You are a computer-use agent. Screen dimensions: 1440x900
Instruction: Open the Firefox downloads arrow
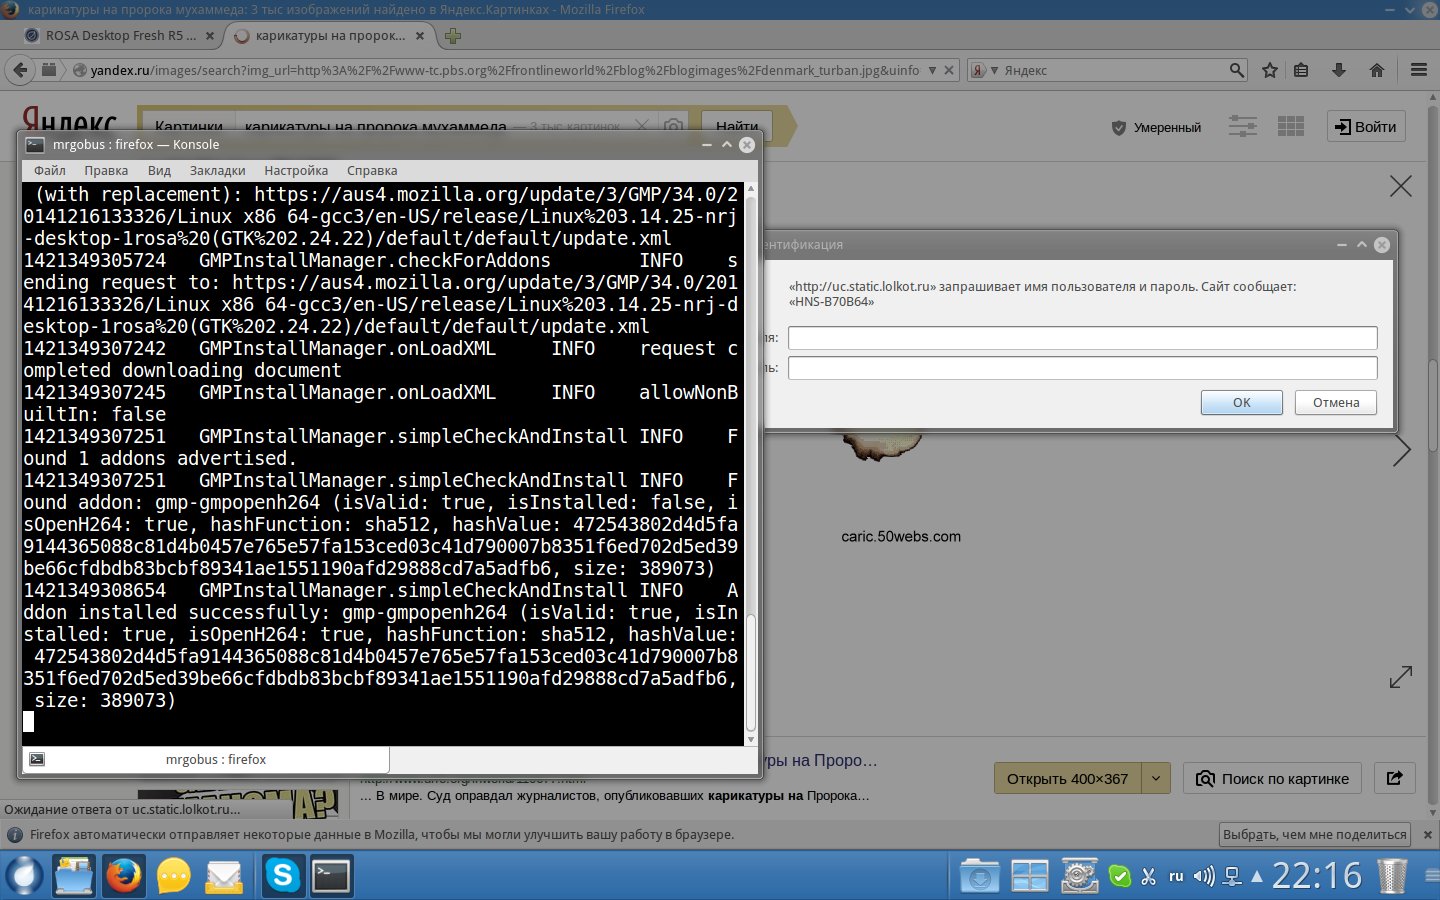1339,70
